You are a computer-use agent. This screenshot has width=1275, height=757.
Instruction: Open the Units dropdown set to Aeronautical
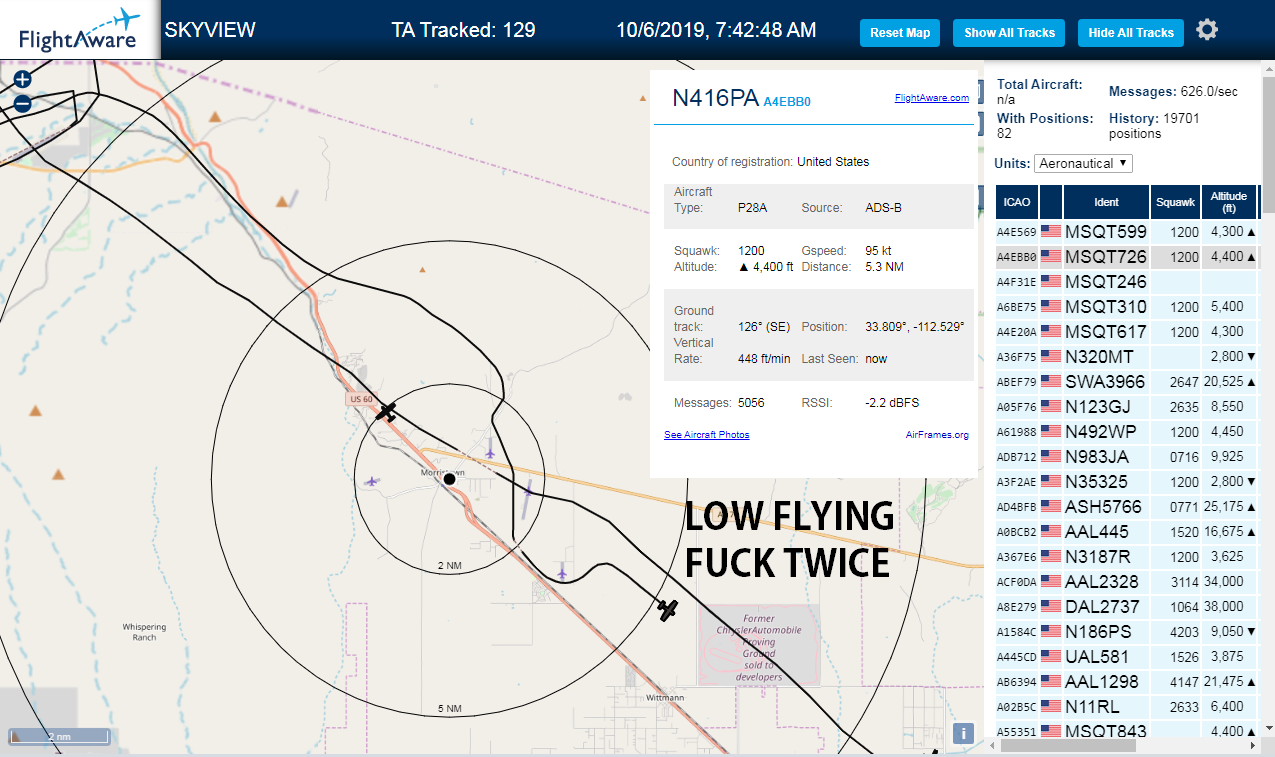(x=1084, y=163)
